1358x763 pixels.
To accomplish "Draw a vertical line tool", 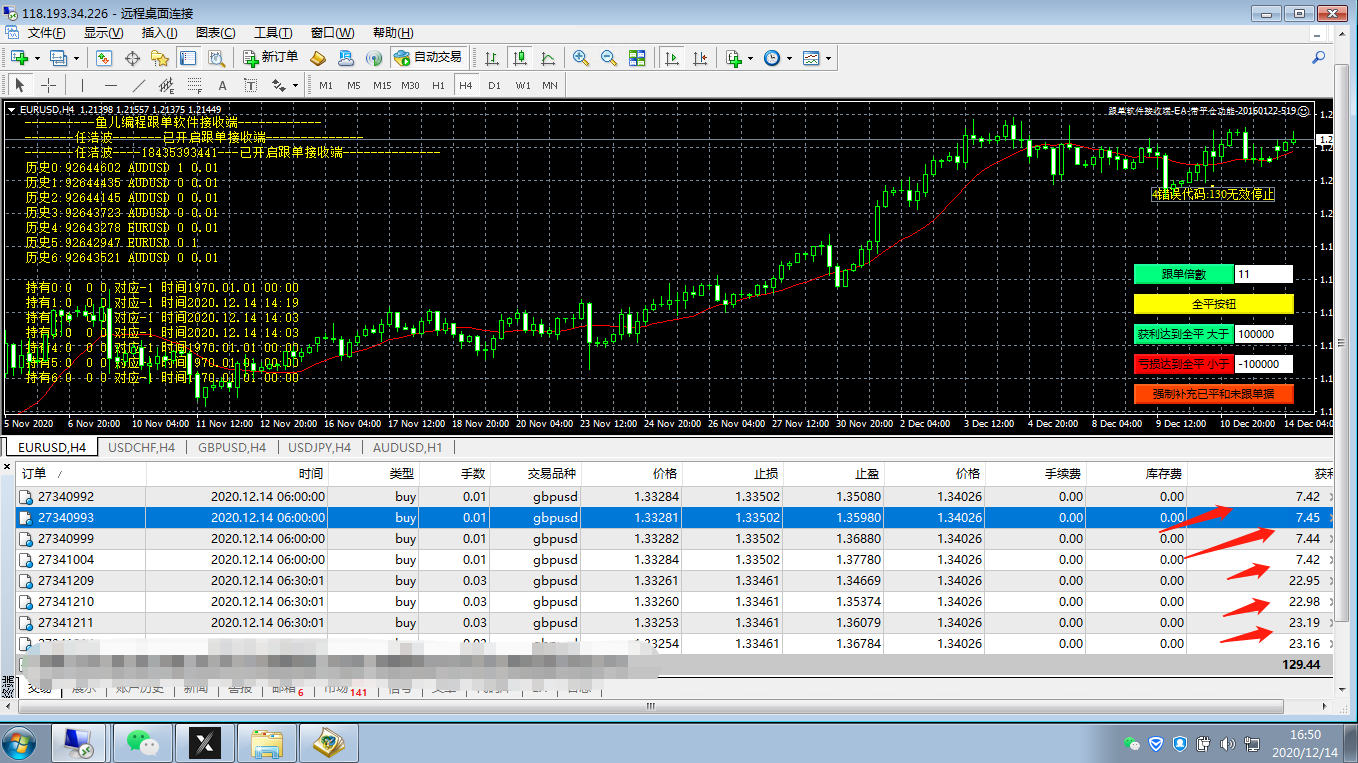I will (83, 85).
